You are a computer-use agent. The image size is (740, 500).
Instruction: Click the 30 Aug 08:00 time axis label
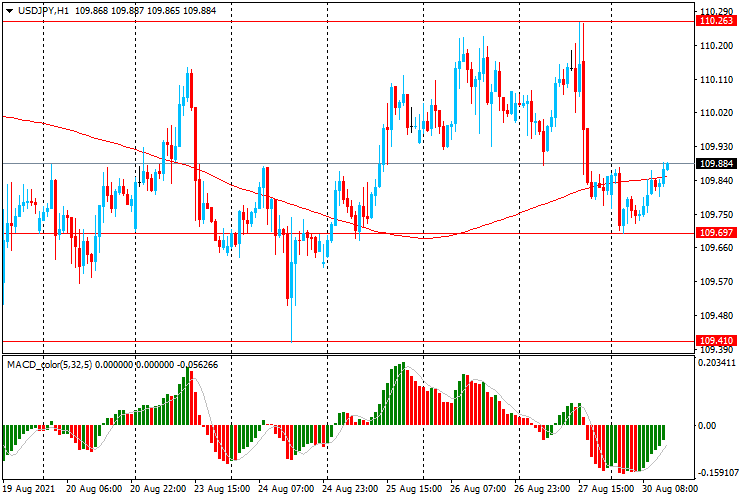pyautogui.click(x=670, y=489)
